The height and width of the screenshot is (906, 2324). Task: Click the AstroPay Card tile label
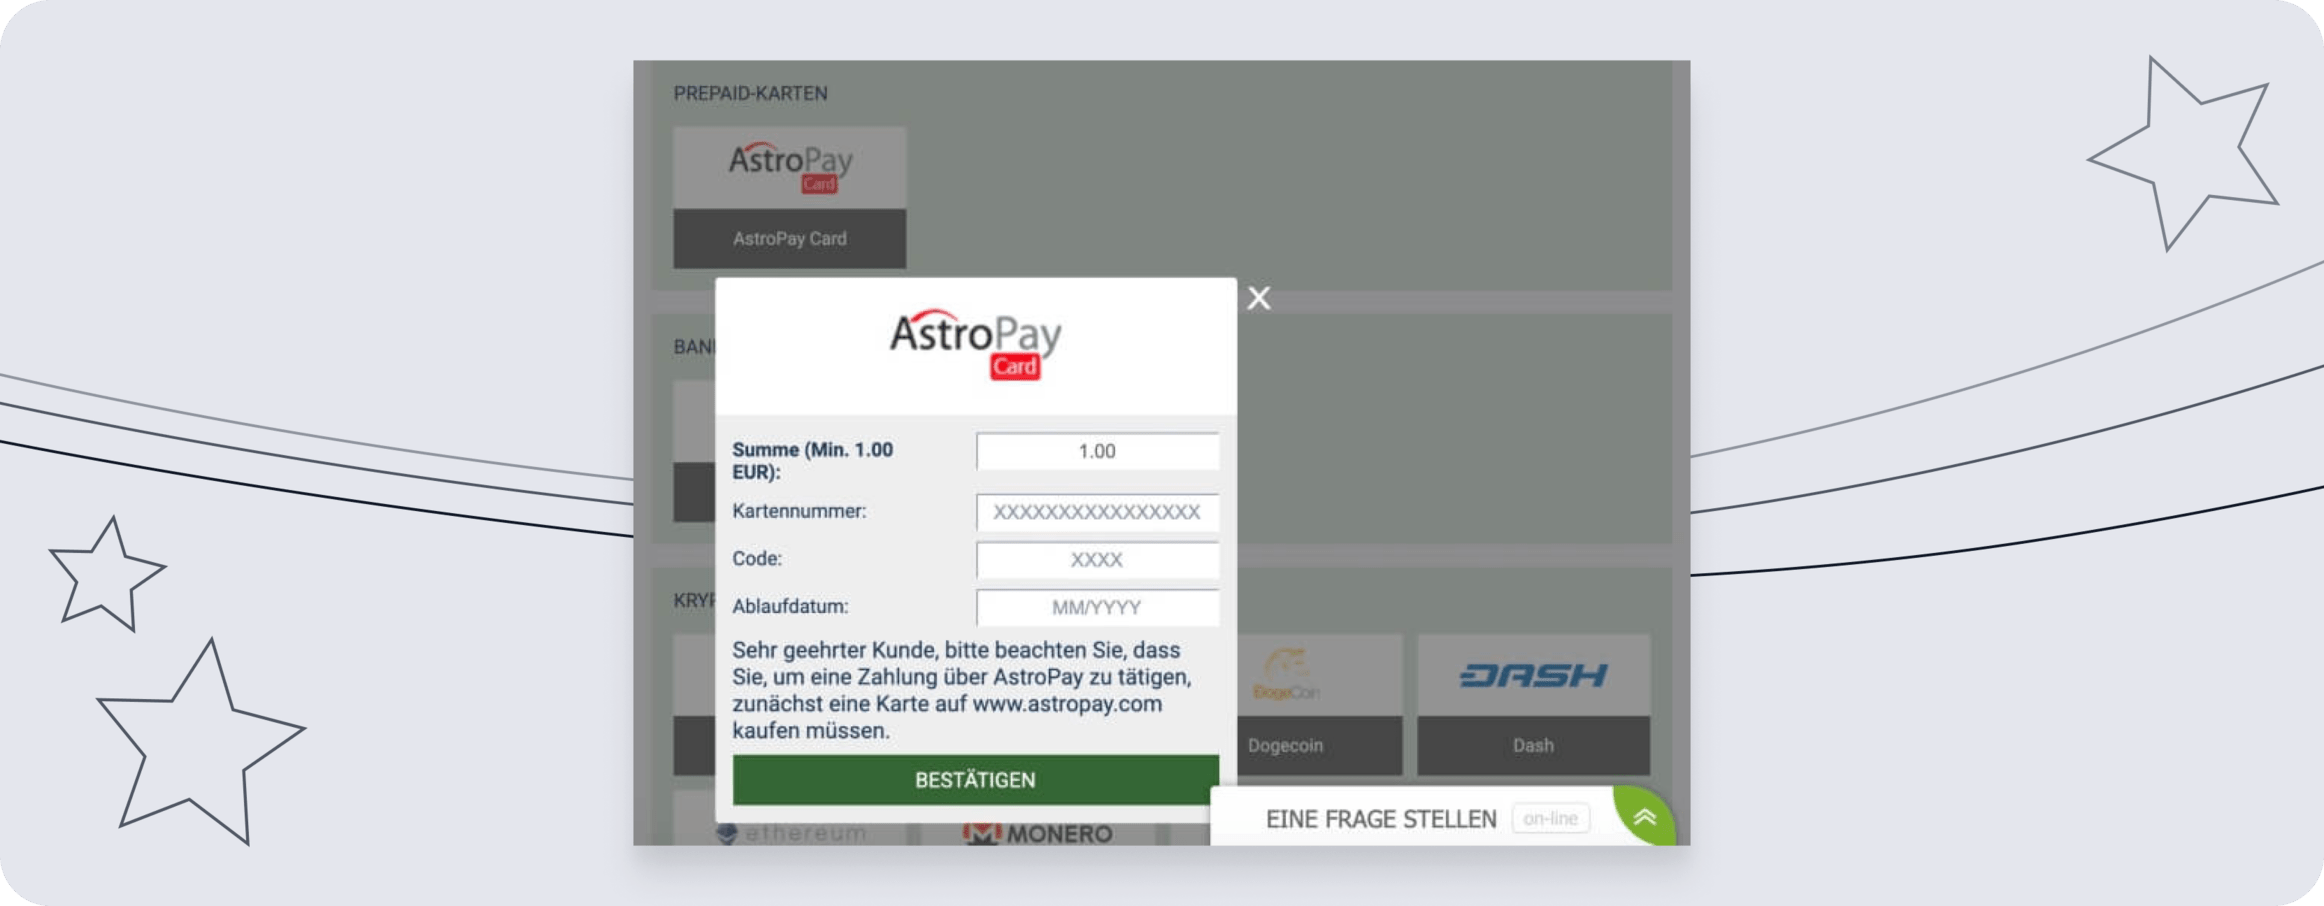click(790, 239)
